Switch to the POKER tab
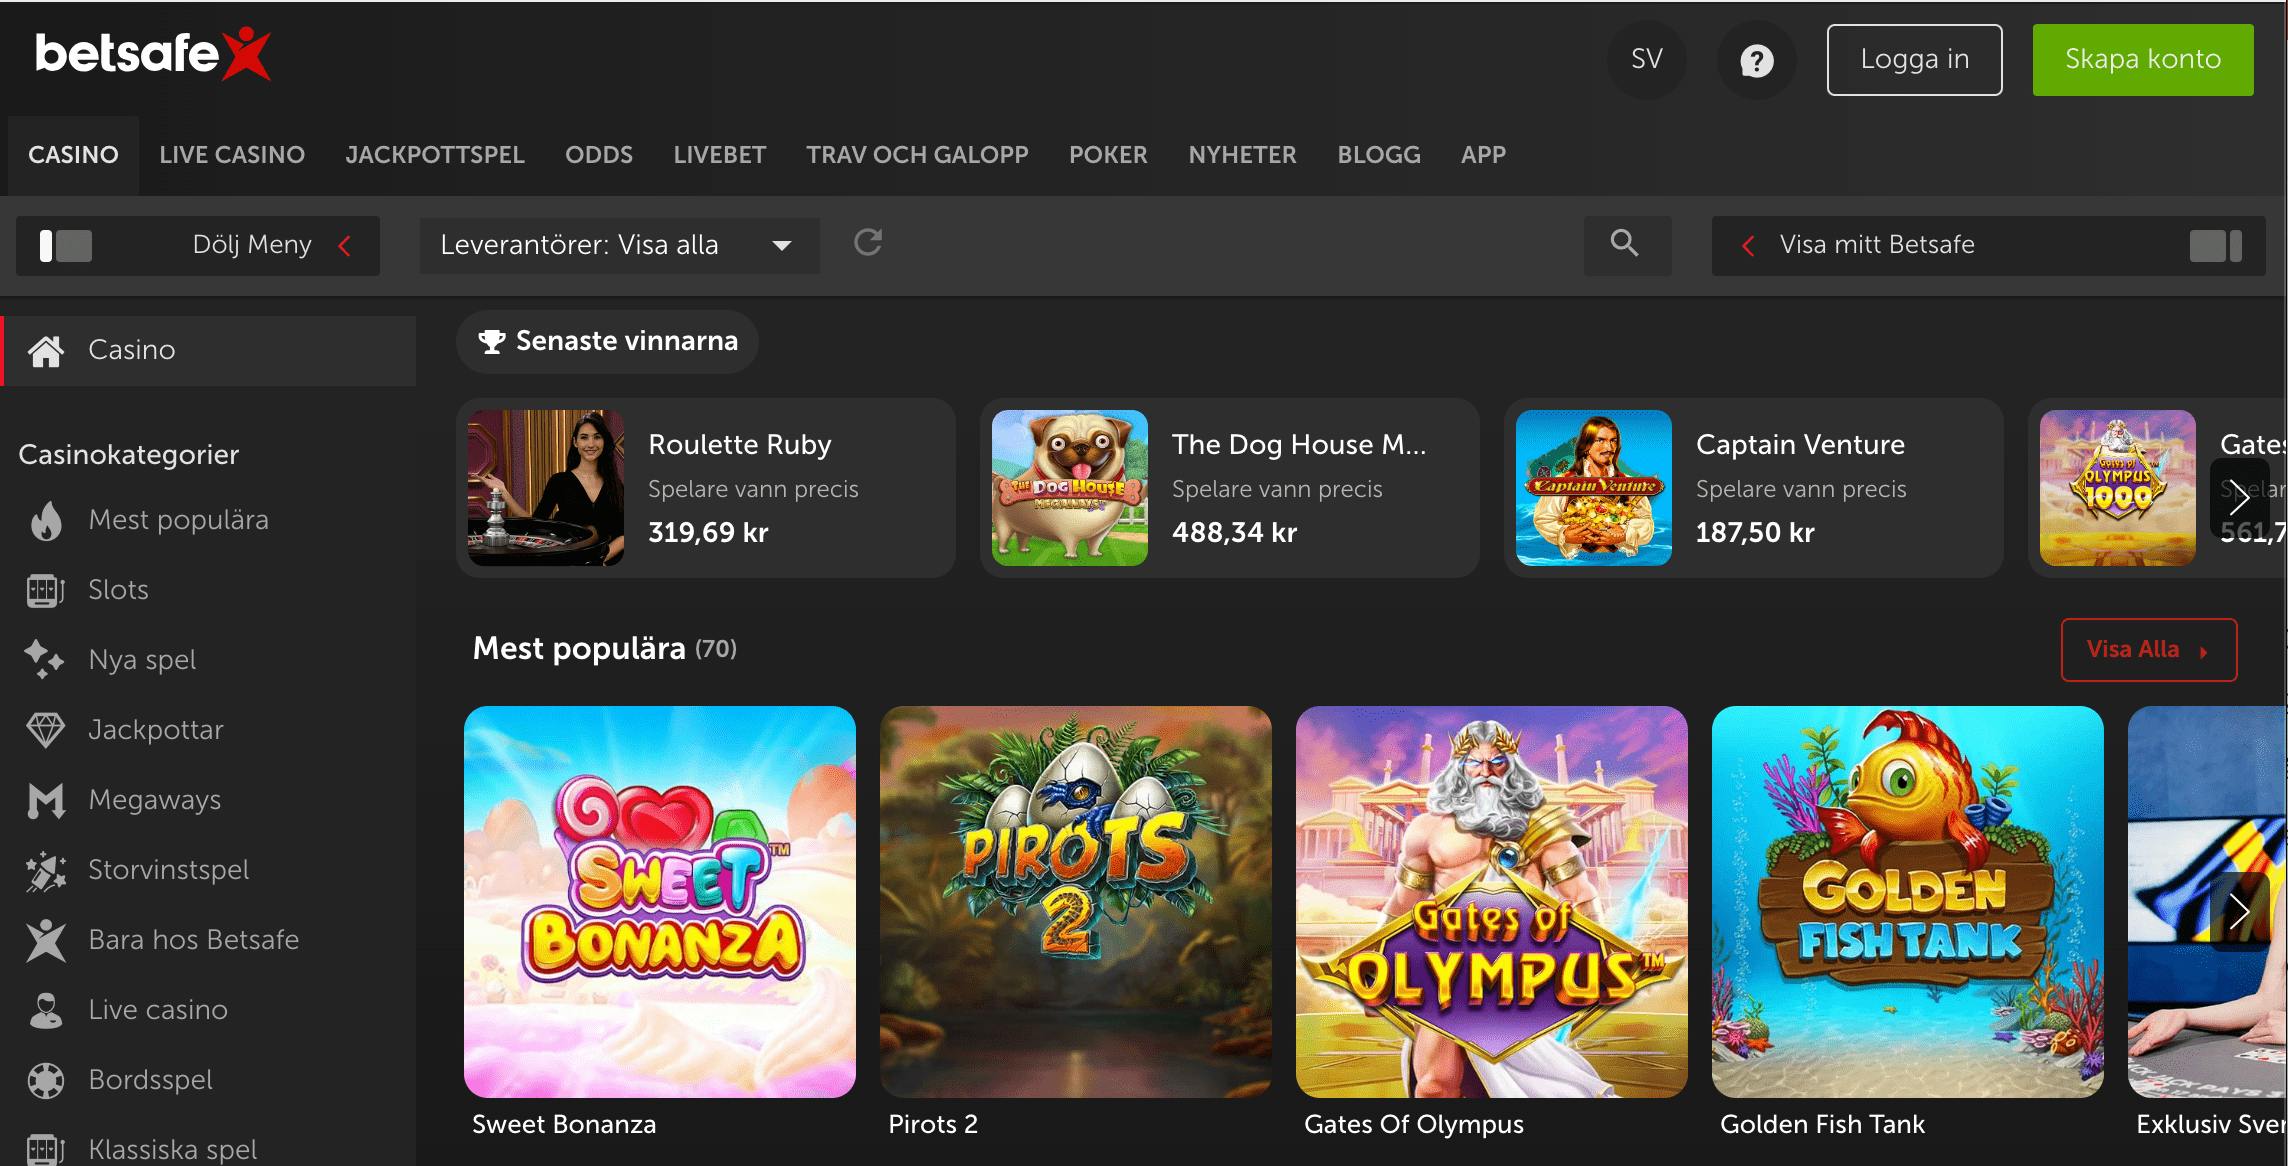2288x1166 pixels. (x=1108, y=155)
